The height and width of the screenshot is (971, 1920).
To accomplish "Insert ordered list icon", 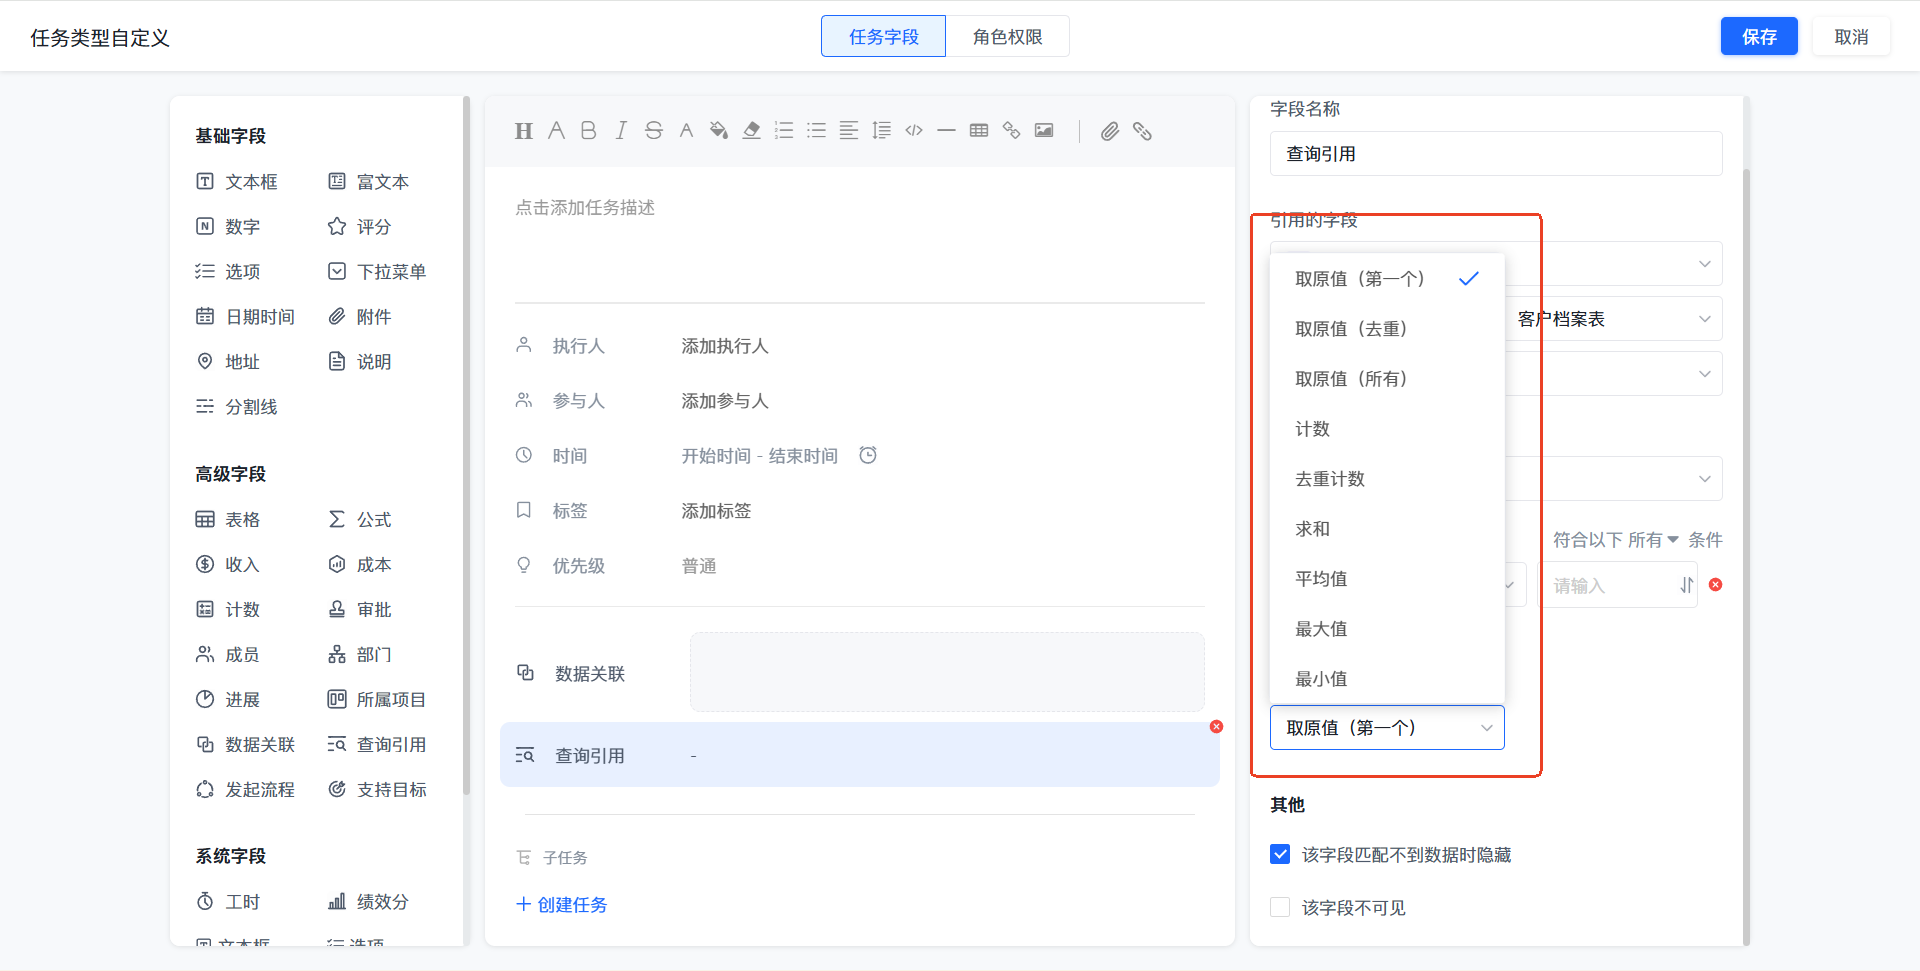I will [784, 131].
